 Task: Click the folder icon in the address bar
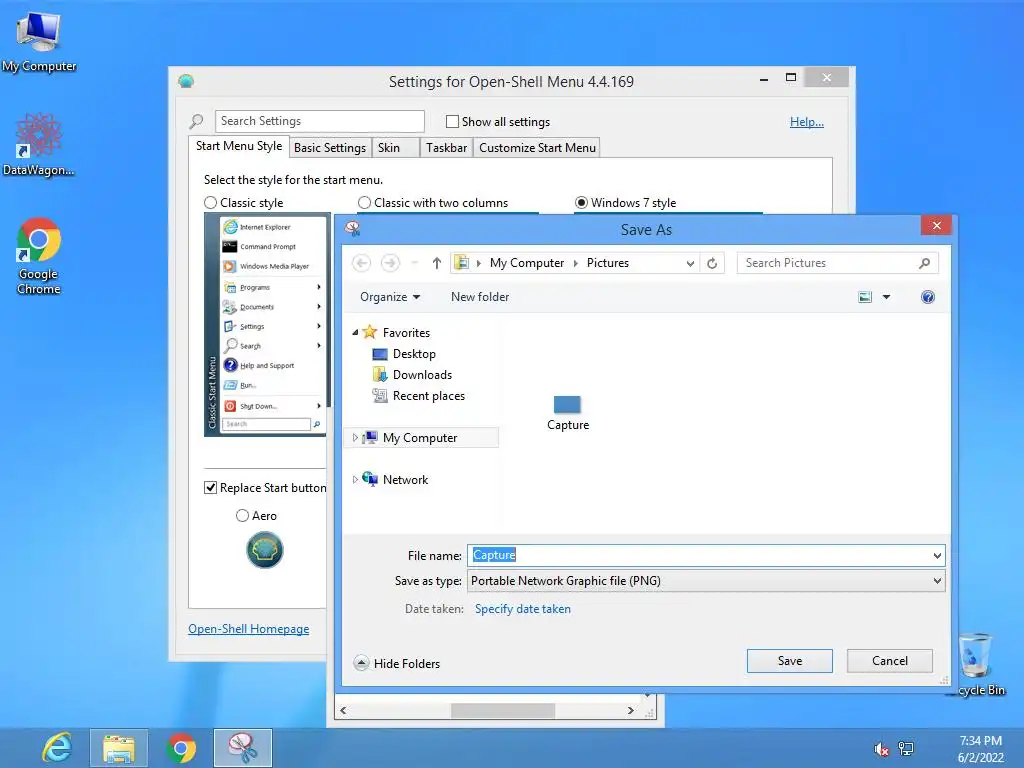coord(462,263)
